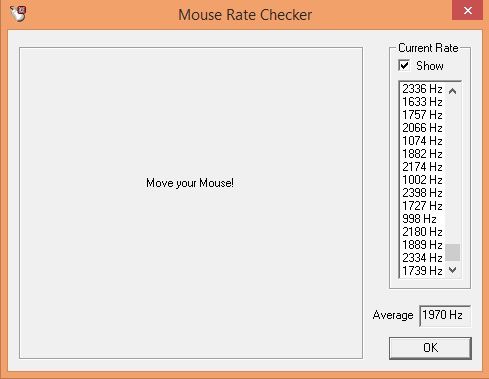The width and height of the screenshot is (489, 379).
Task: Select the 1002 Hz list entry
Action: click(x=422, y=180)
